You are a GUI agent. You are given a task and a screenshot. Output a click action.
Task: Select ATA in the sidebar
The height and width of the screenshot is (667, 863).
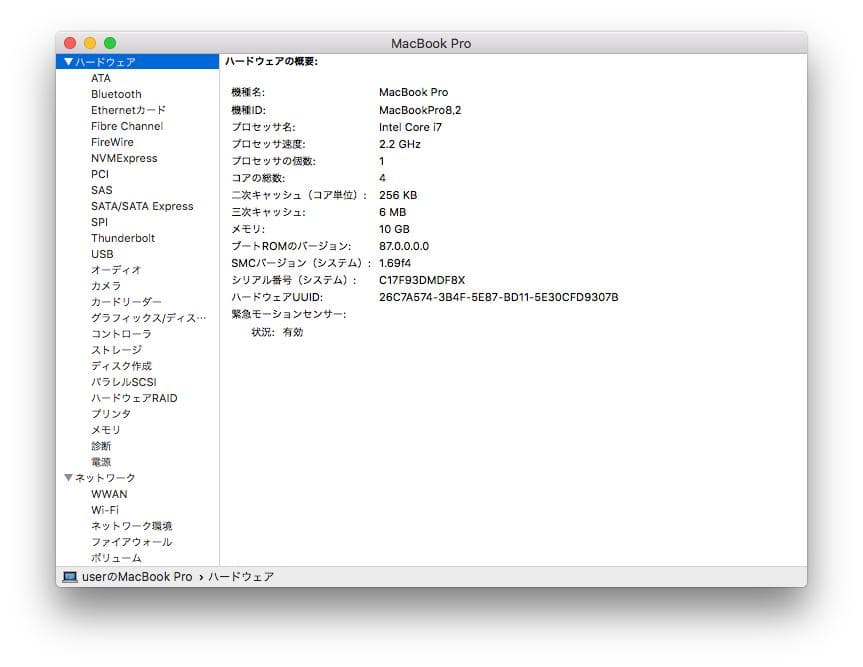click(x=101, y=78)
